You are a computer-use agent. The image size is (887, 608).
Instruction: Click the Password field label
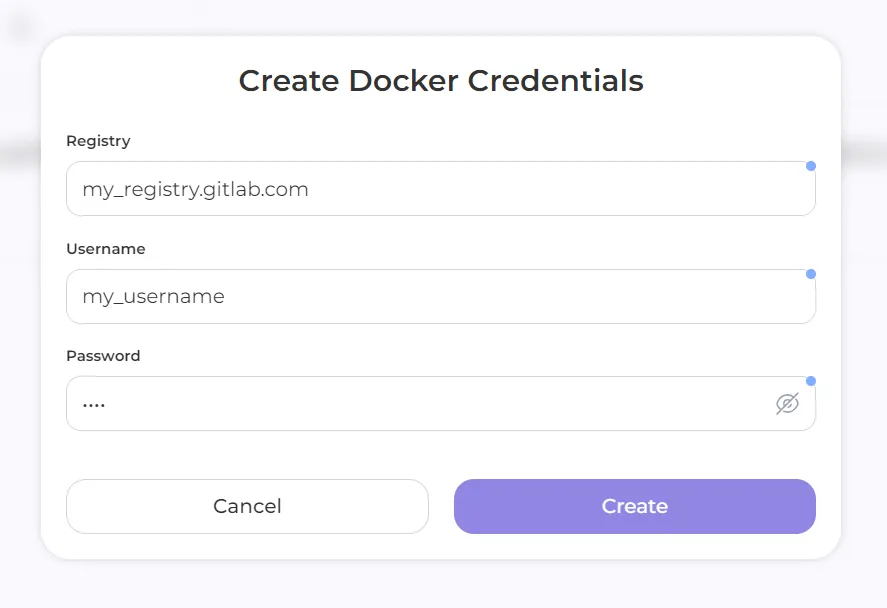click(103, 356)
